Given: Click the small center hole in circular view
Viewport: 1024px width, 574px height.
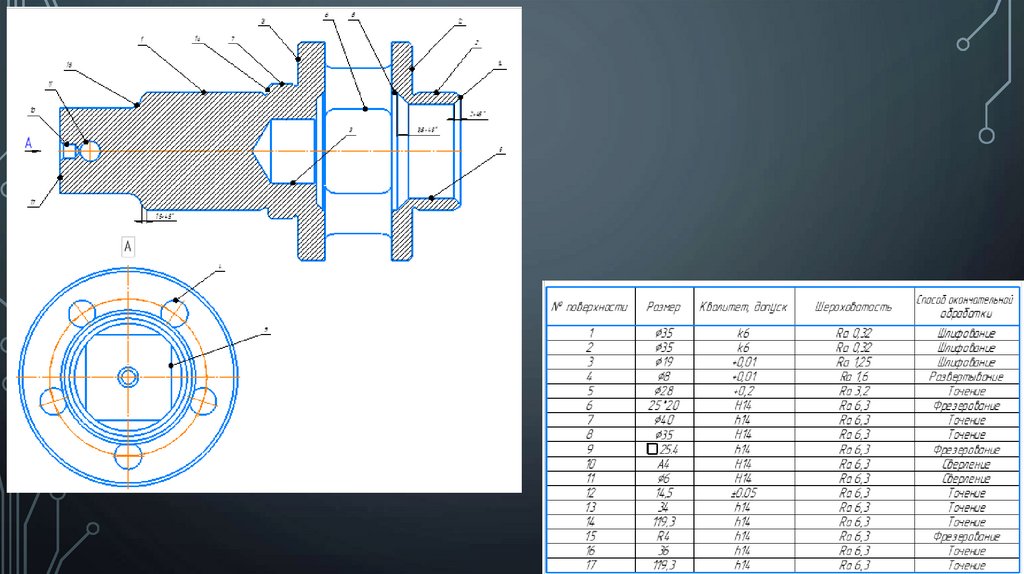Looking at the screenshot, I should pyautogui.click(x=128, y=376).
